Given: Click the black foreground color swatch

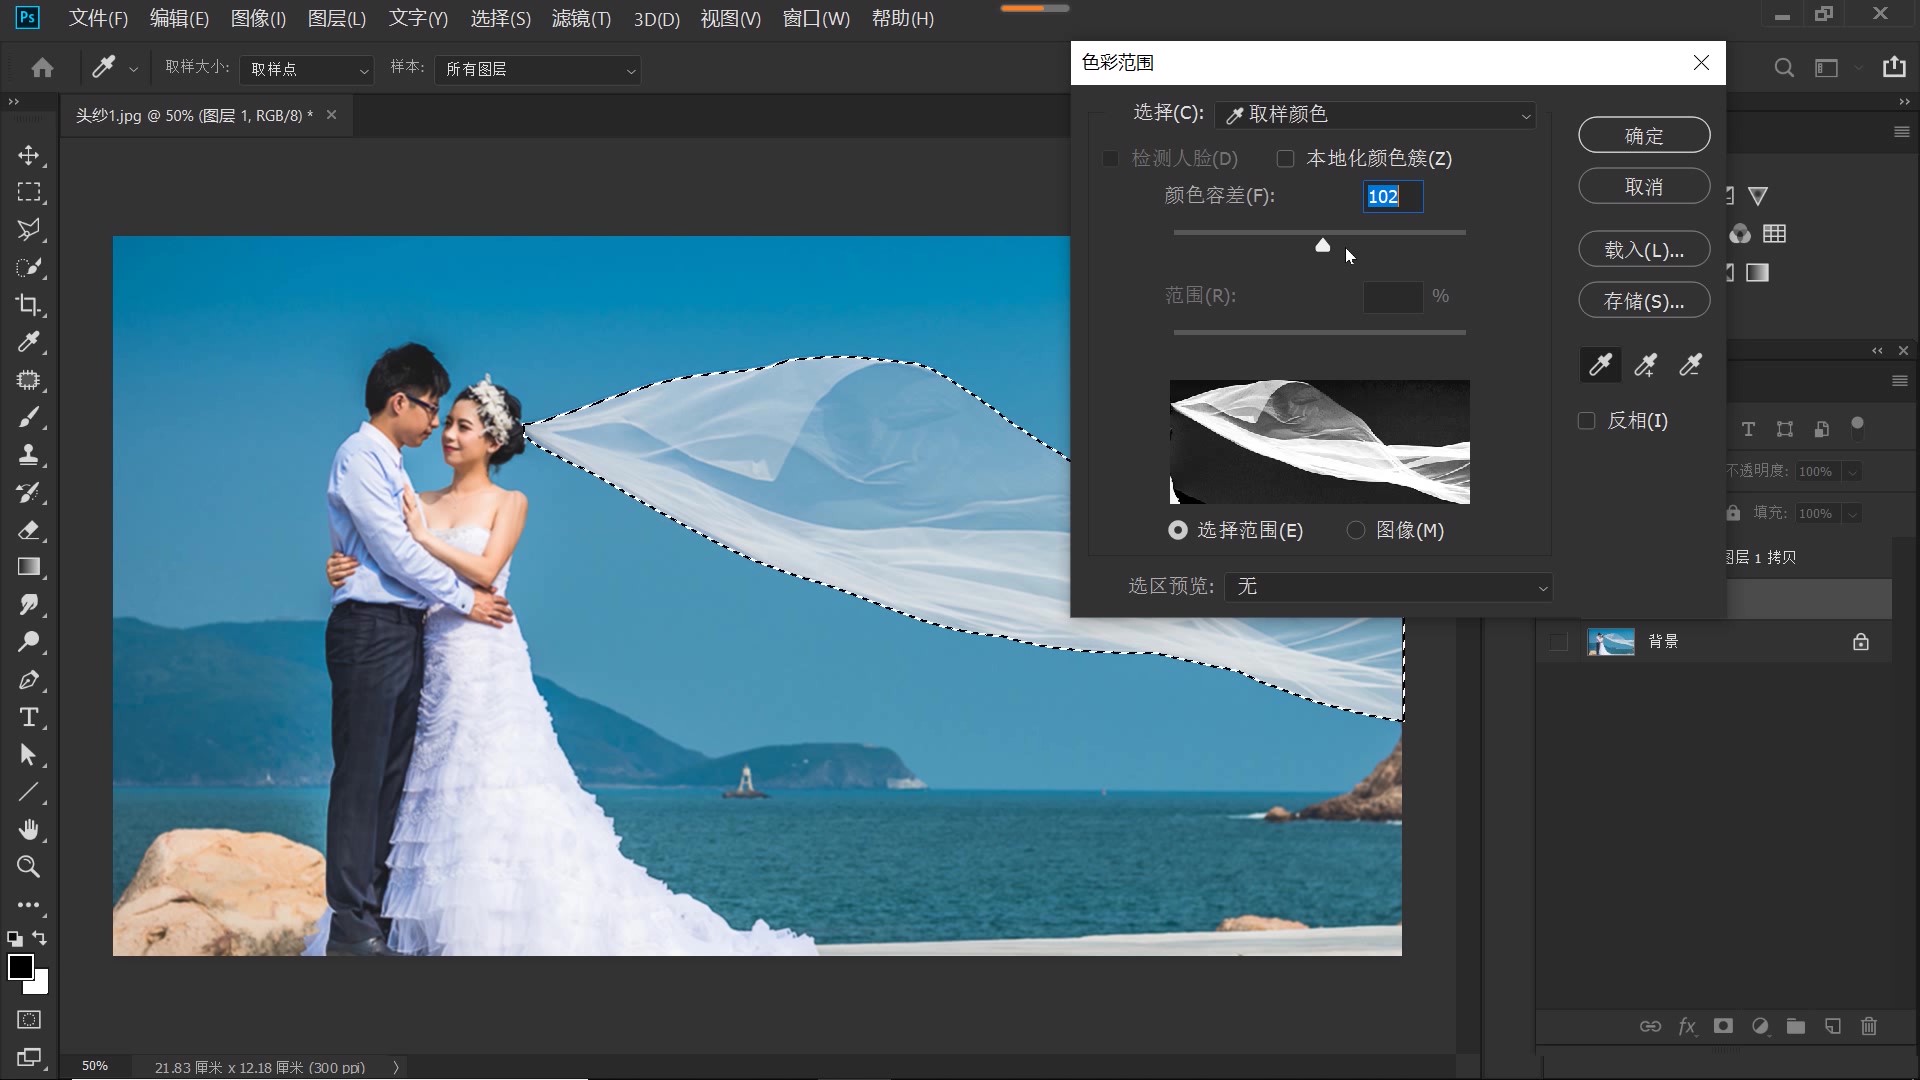Looking at the screenshot, I should coord(20,966).
